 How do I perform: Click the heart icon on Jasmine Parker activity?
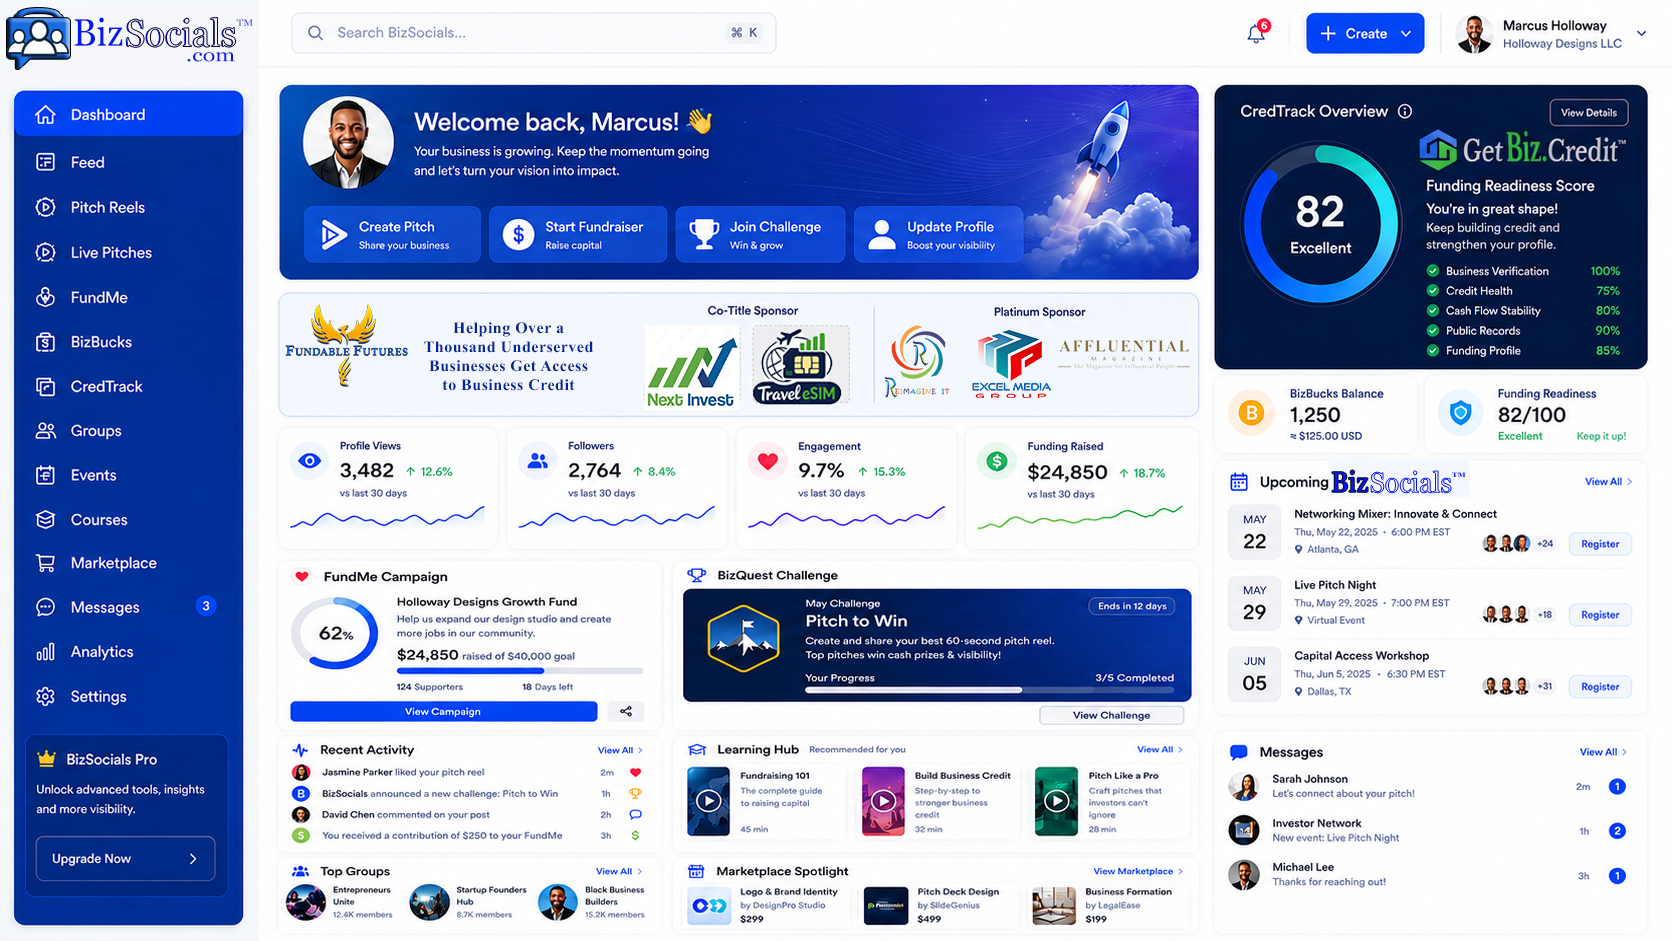[x=635, y=772]
